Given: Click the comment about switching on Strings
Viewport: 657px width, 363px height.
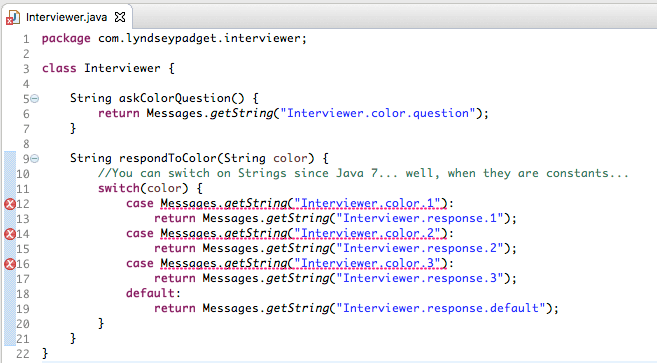Looking at the screenshot, I should 363,174.
